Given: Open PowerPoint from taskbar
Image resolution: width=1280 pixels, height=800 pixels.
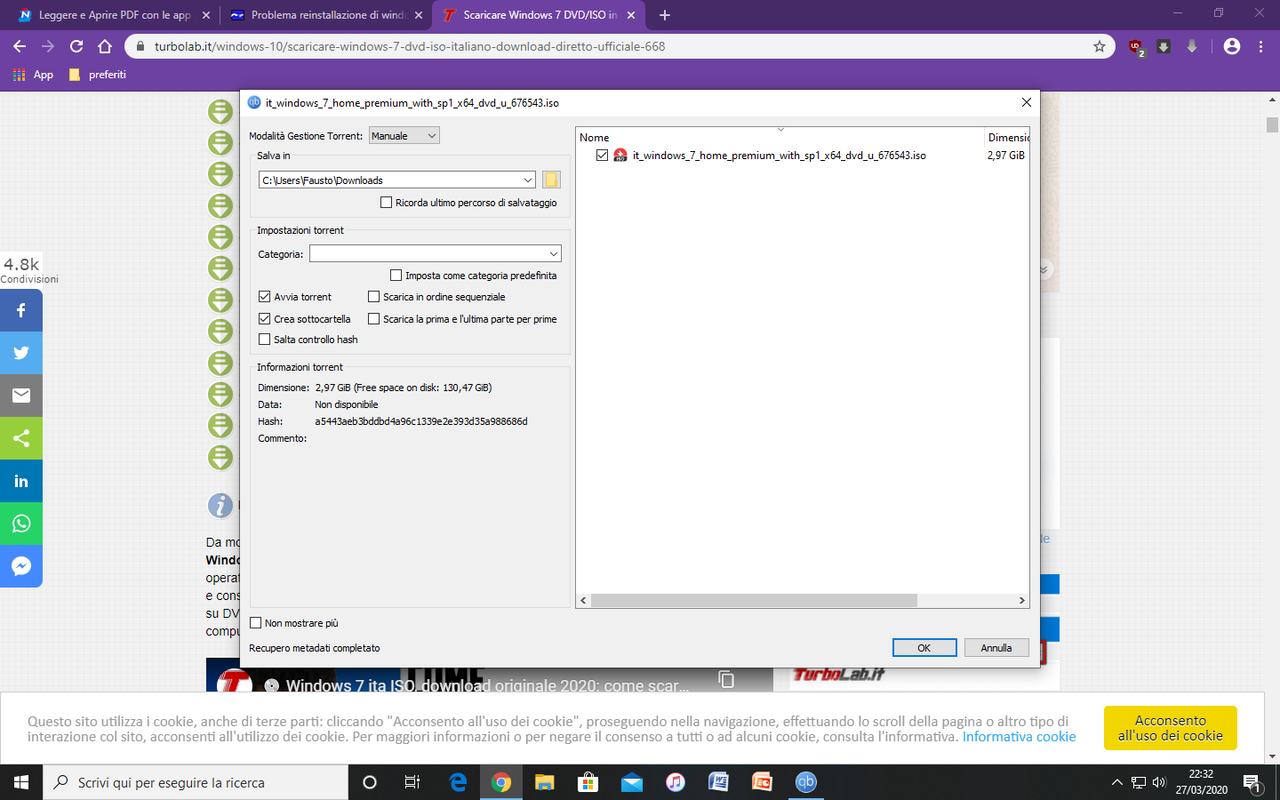Looking at the screenshot, I should tap(761, 782).
